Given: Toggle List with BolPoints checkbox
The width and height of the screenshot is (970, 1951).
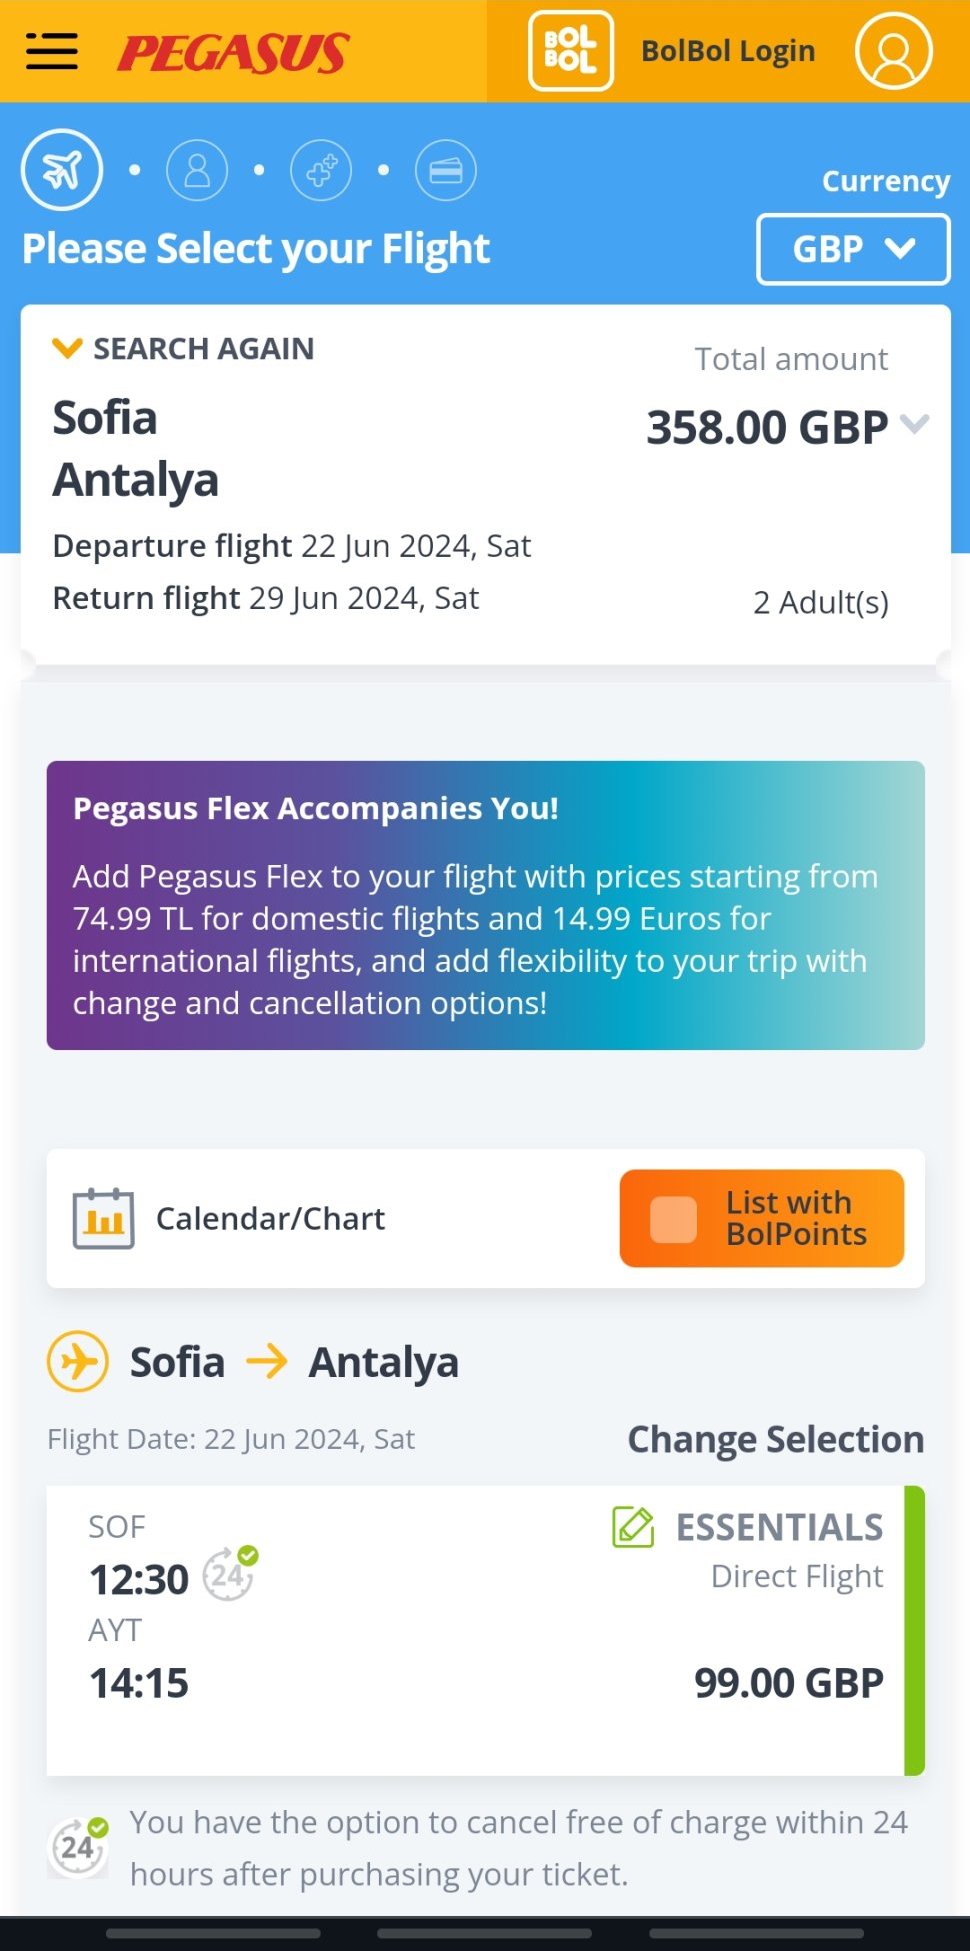Looking at the screenshot, I should (x=673, y=1219).
